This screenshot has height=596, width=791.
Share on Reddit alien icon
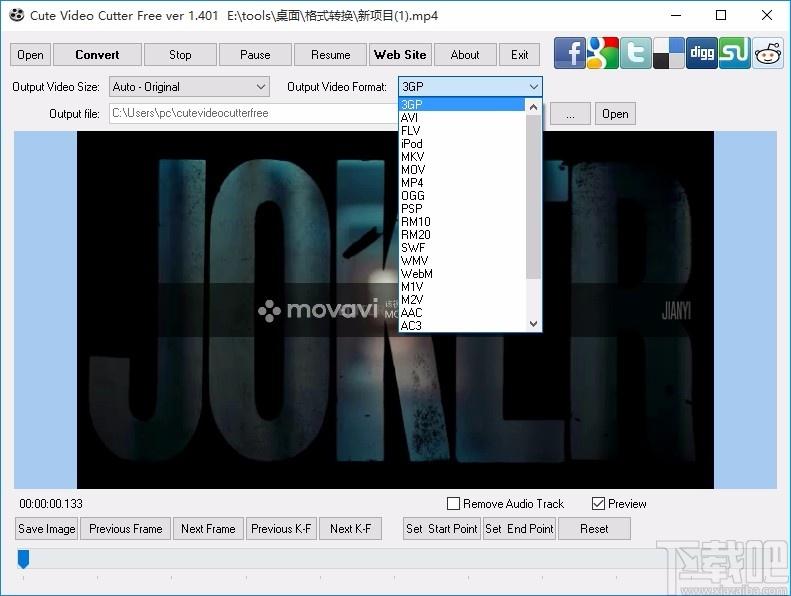(x=768, y=53)
